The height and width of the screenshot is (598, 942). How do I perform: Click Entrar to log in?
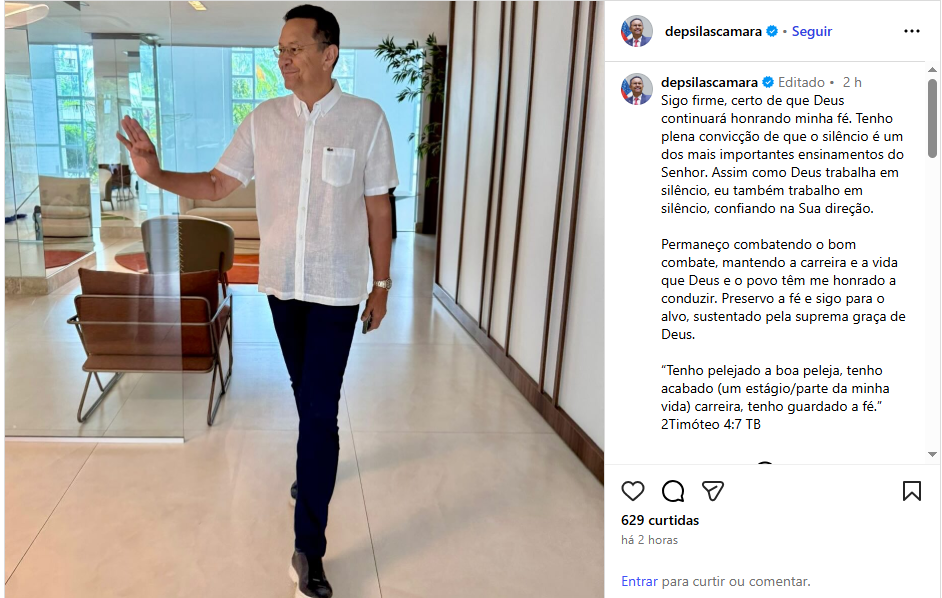tap(639, 581)
